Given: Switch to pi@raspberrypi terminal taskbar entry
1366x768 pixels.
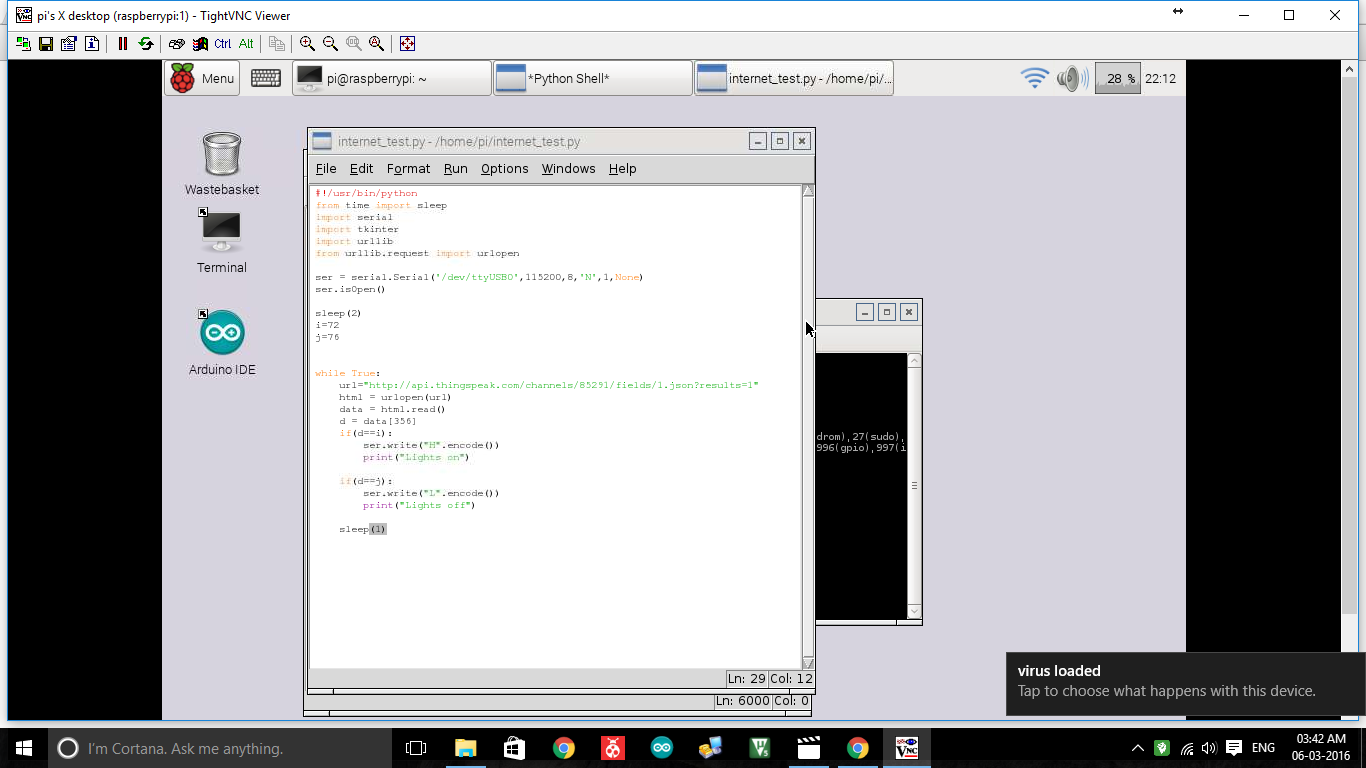Looking at the screenshot, I should (x=391, y=78).
